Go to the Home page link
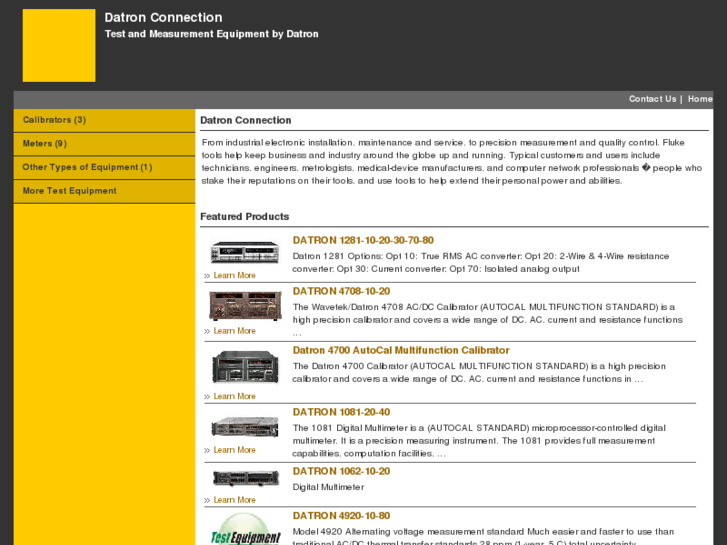This screenshot has width=727, height=545. click(700, 99)
